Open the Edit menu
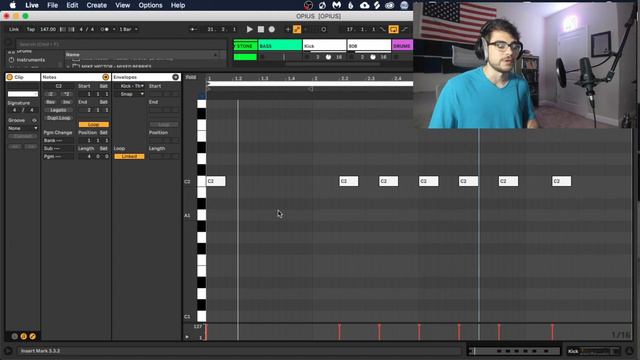640x360 pixels. click(x=72, y=5)
